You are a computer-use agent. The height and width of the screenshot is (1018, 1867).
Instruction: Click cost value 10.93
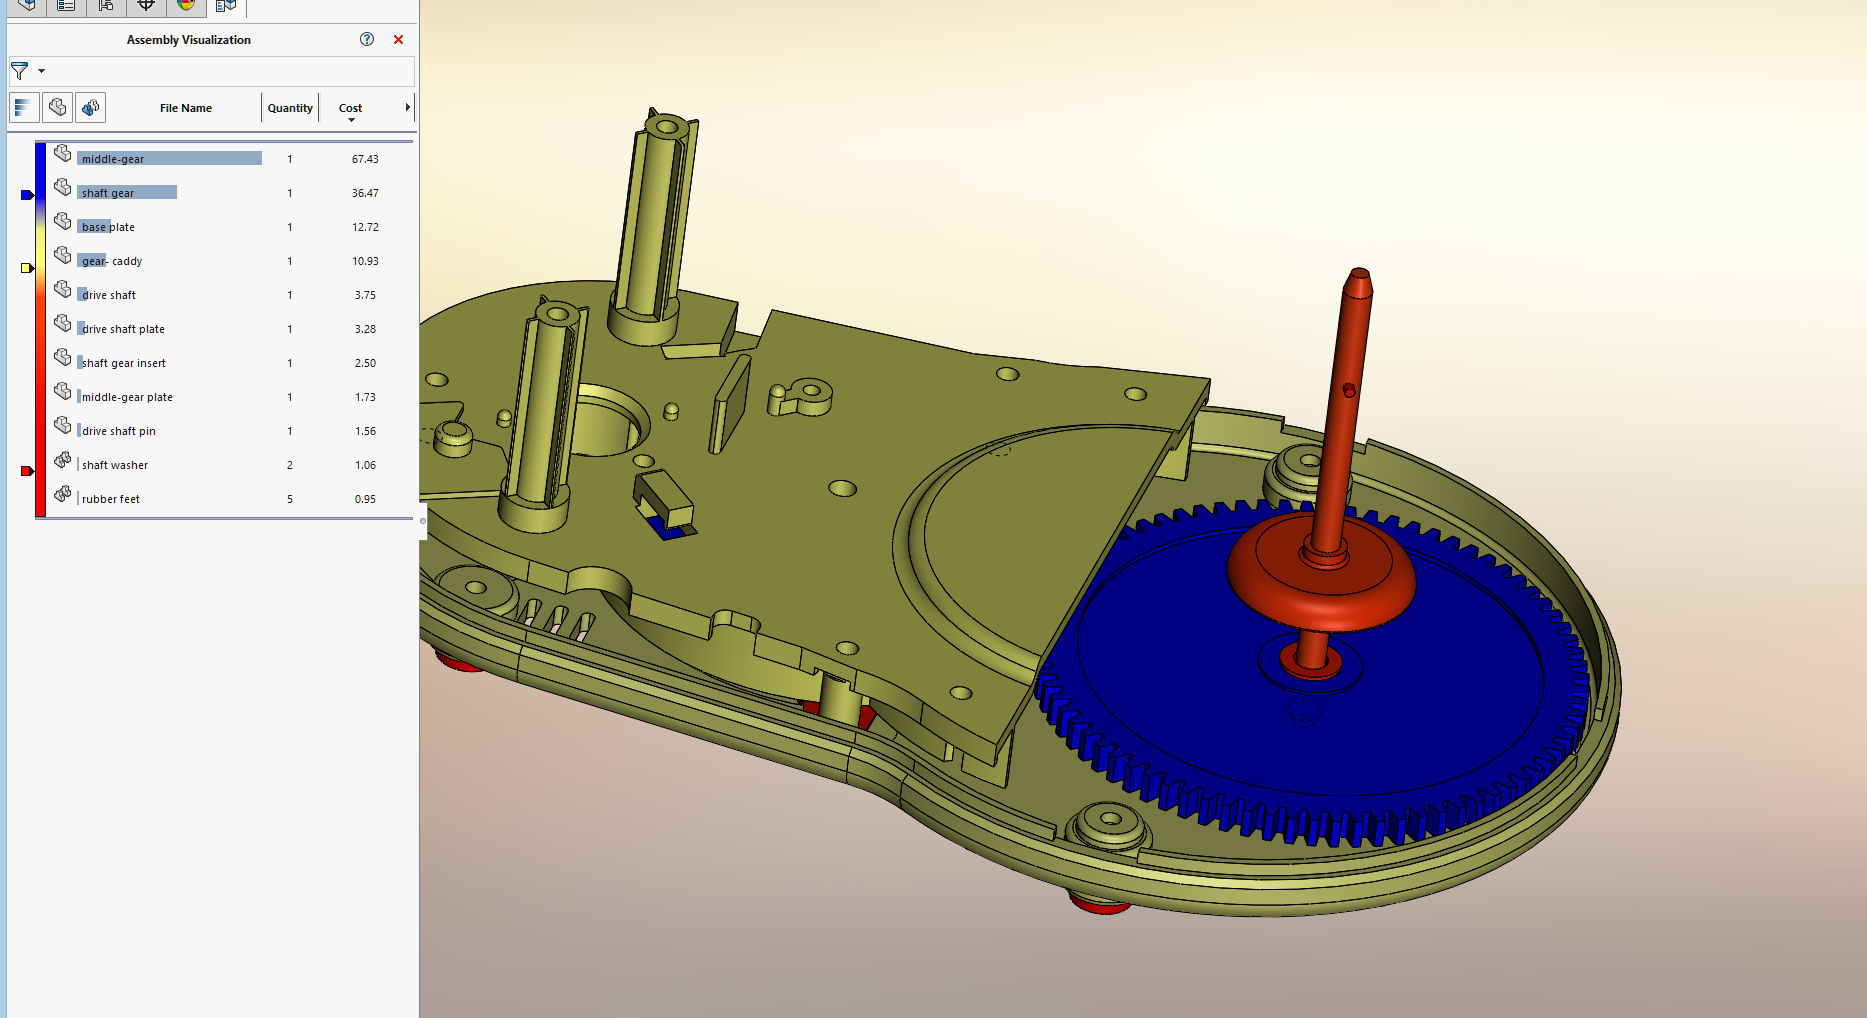click(x=365, y=261)
